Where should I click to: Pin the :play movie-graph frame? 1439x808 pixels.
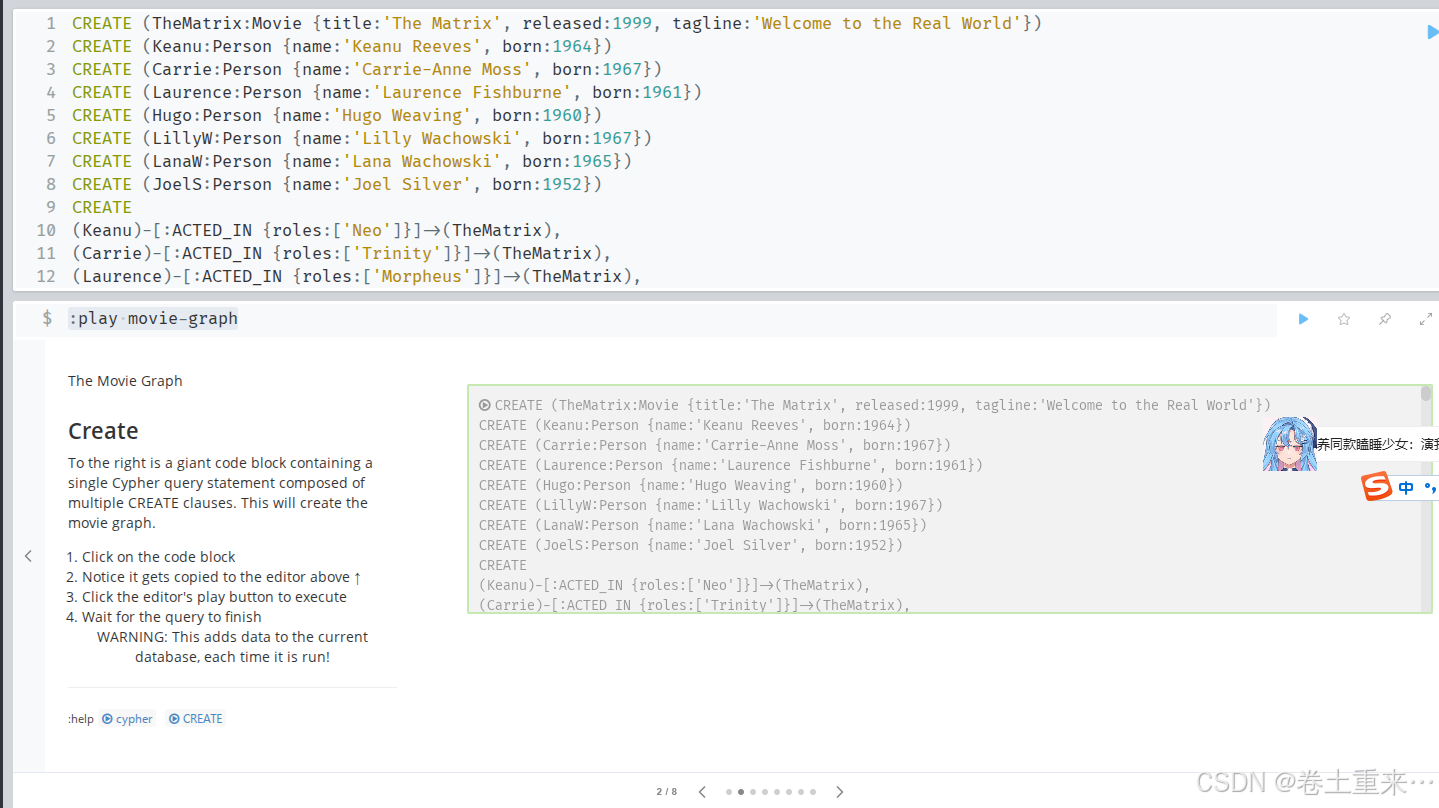coord(1385,319)
